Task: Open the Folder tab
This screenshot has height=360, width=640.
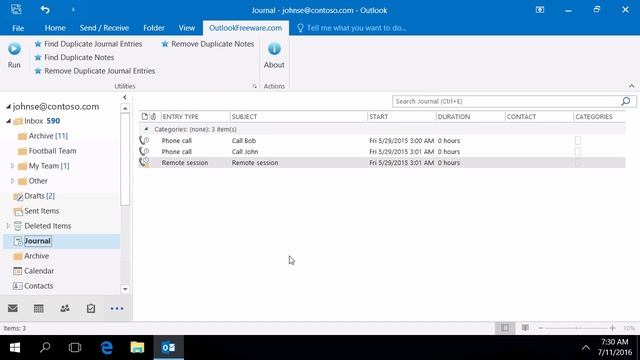Action: [154, 28]
